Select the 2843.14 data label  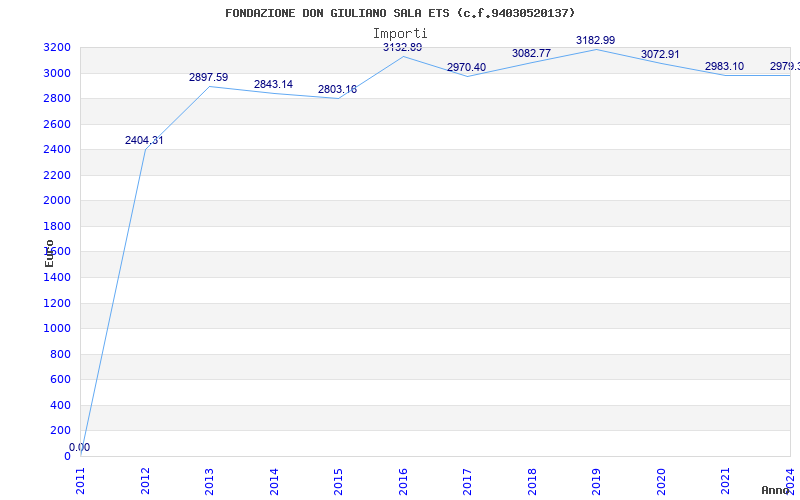coord(273,85)
